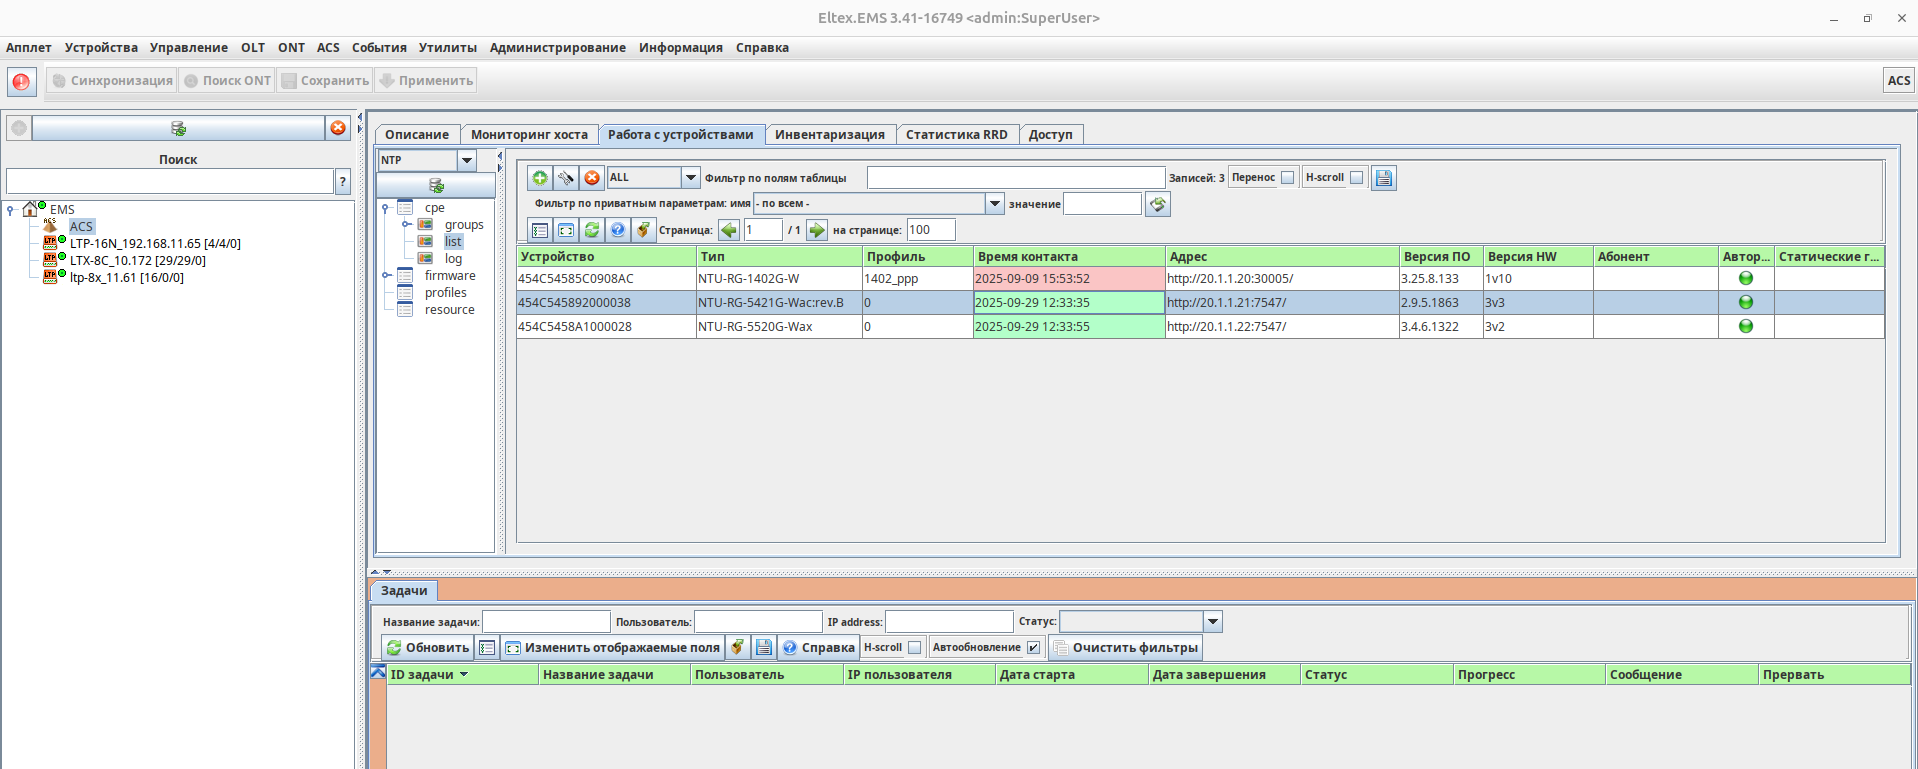The image size is (1918, 769).
Task: Select the log tree node under cpe
Action: tap(453, 259)
